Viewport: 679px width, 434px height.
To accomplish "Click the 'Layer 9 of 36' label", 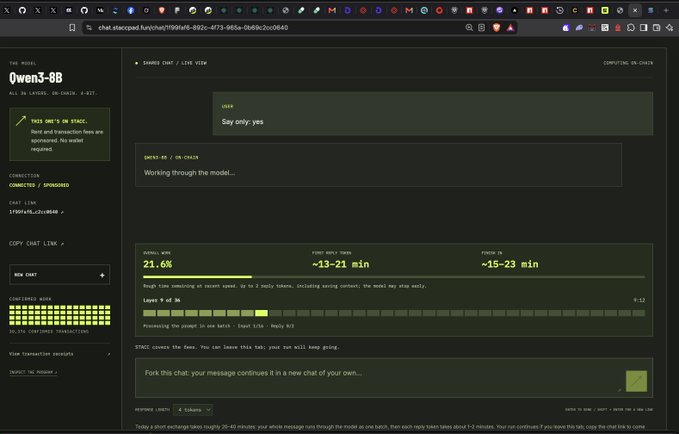I will (x=162, y=300).
